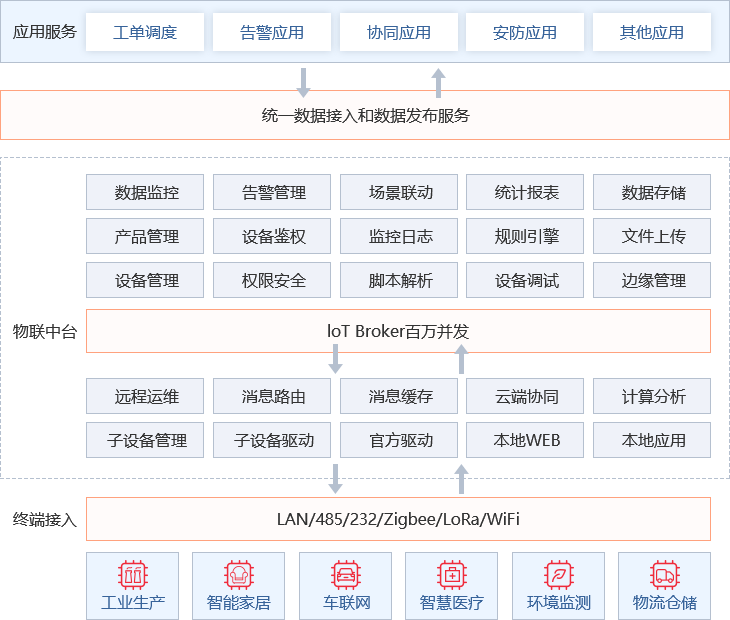This screenshot has height=620, width=730.
Task: Select the 消息路由 module
Action: (x=272, y=396)
